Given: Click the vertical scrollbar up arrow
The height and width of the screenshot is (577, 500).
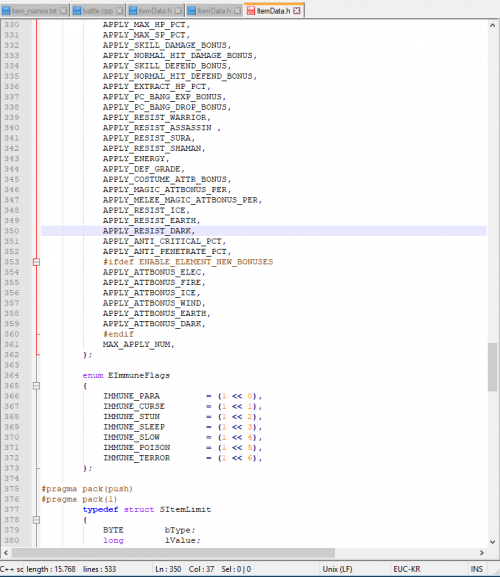Looking at the screenshot, I should [492, 25].
